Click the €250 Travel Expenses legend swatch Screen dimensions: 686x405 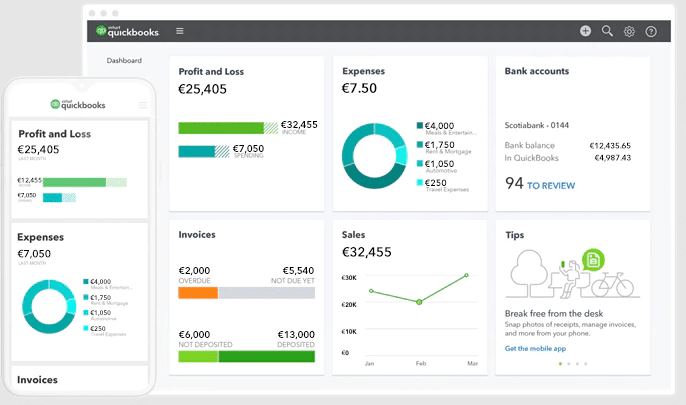click(x=420, y=182)
